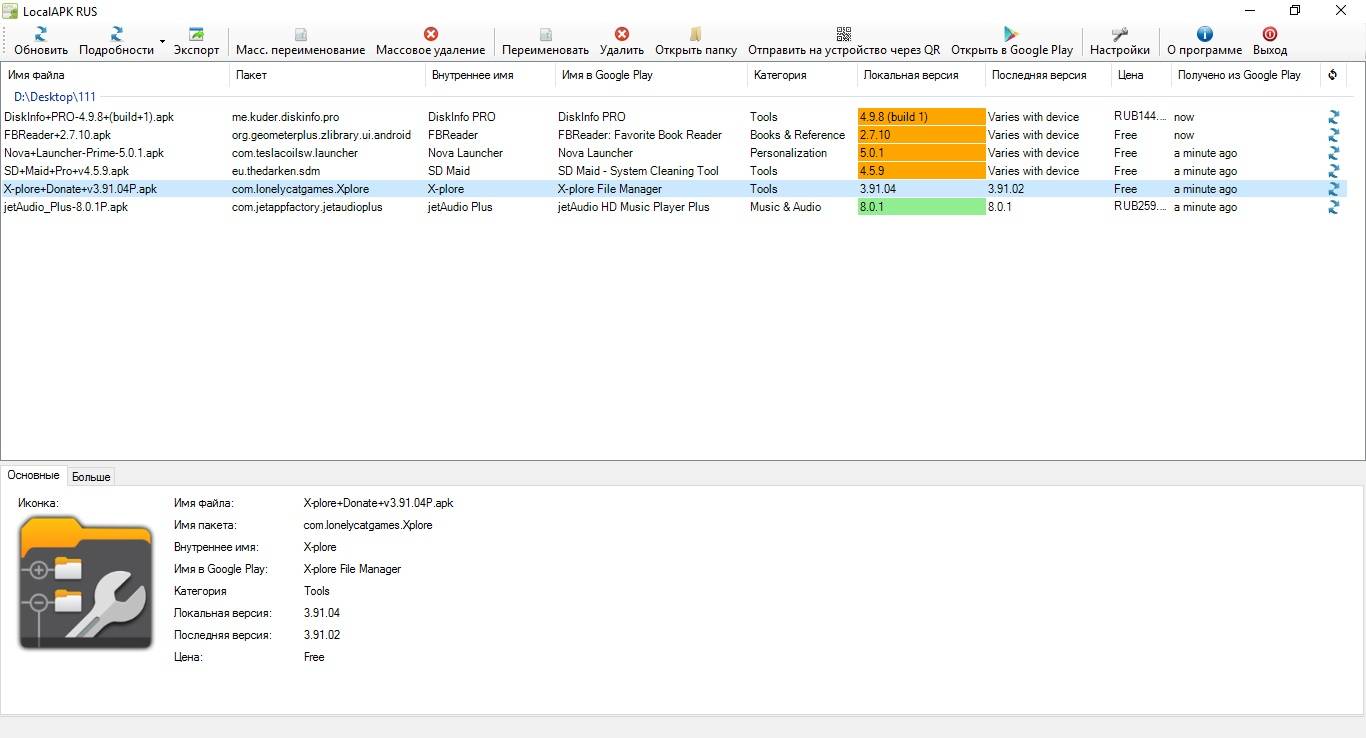Select jetAudio_Plus-8.0.1P.apk file
1366x738 pixels.
[66, 207]
